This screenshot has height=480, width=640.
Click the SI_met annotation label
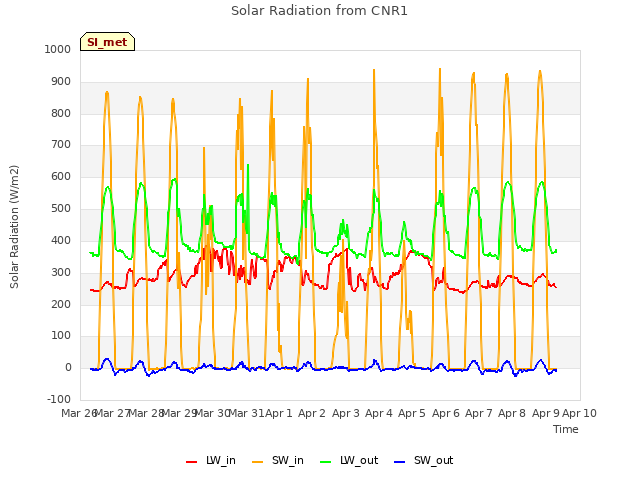107,42
